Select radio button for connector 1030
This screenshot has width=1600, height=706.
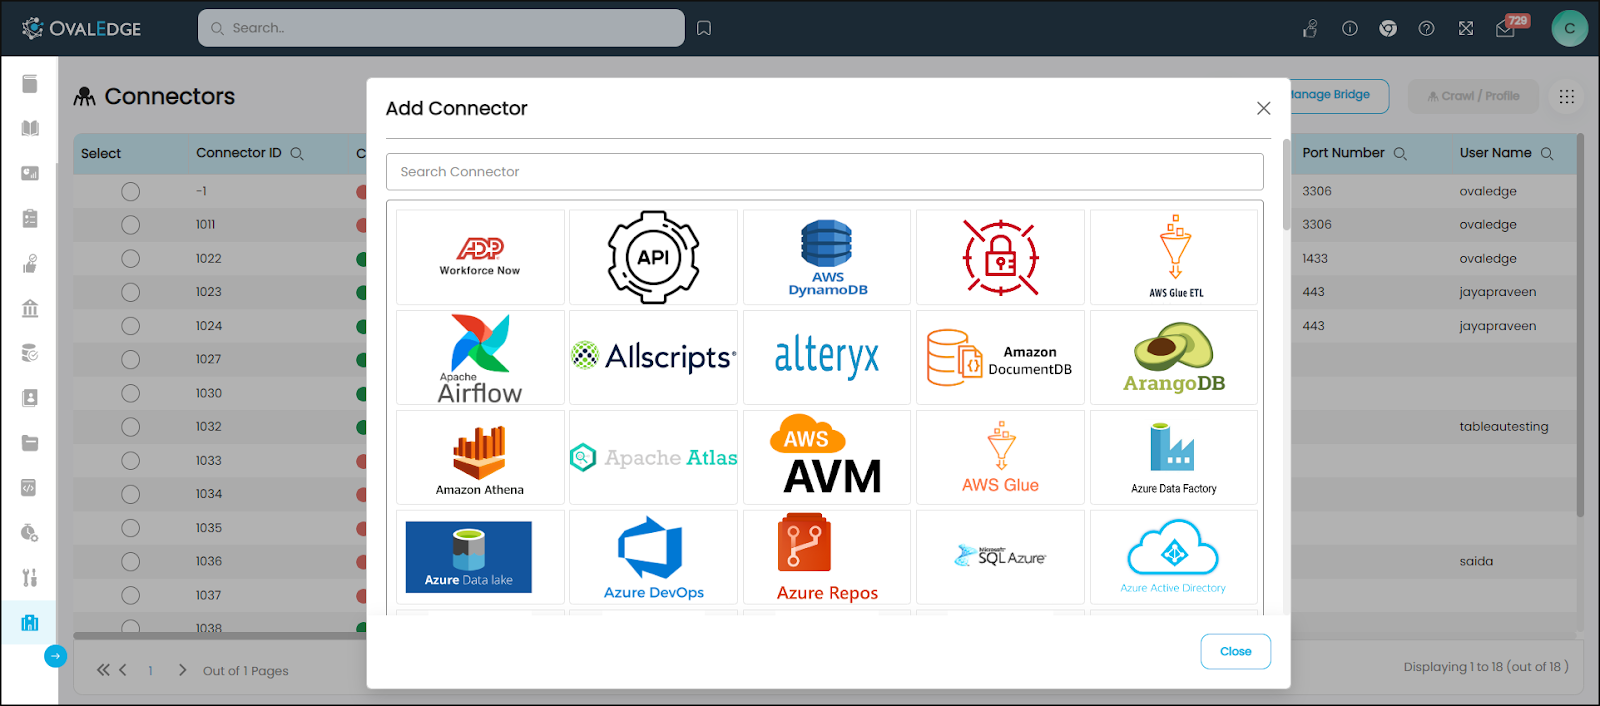[x=130, y=393]
